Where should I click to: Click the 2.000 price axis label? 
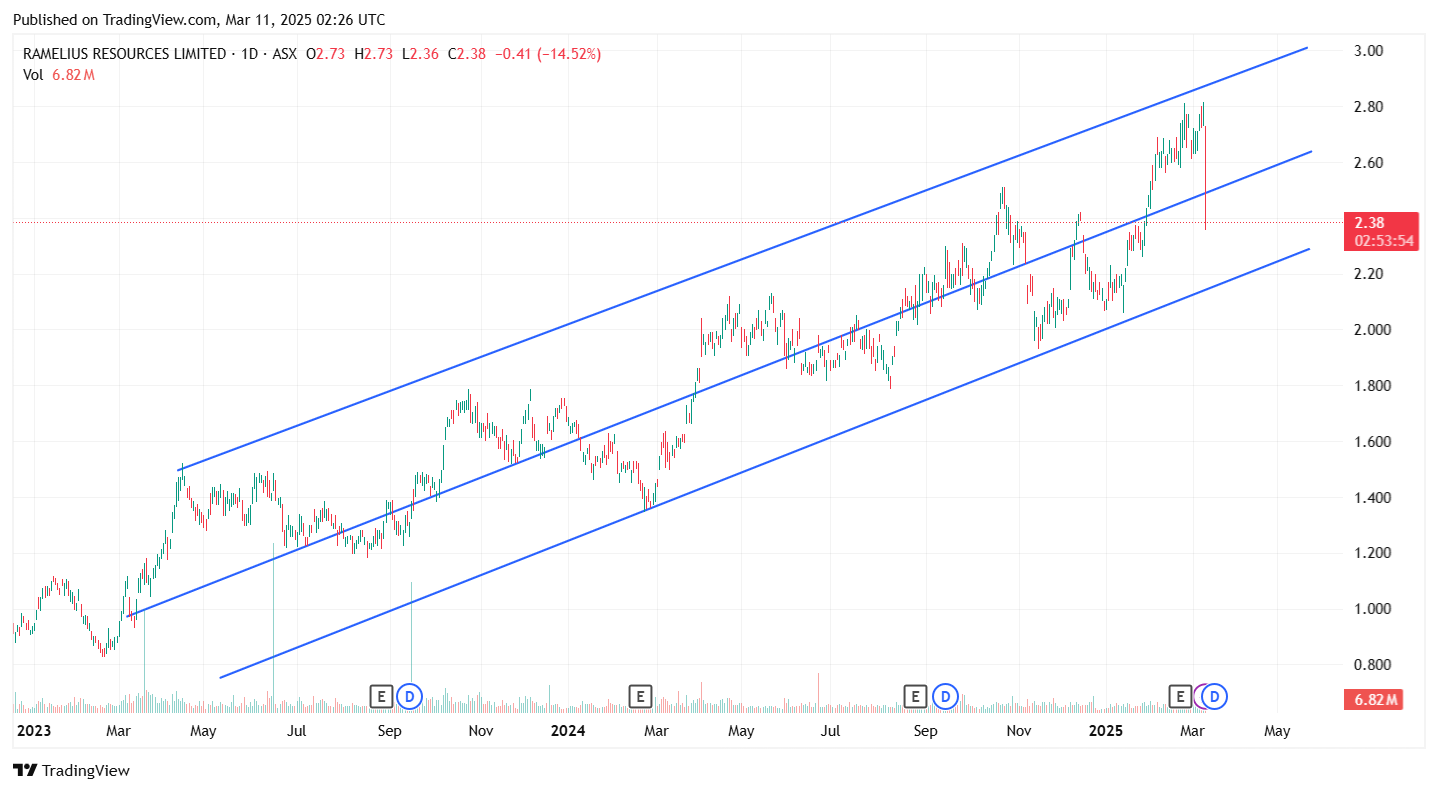click(1372, 329)
